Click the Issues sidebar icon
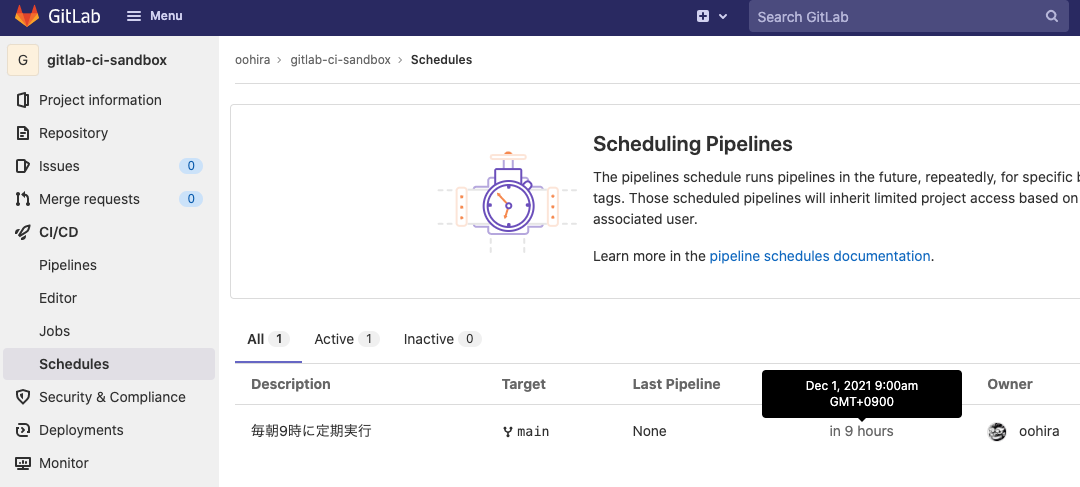Screen dimensions: 1080x487 pyautogui.click(x=23, y=166)
